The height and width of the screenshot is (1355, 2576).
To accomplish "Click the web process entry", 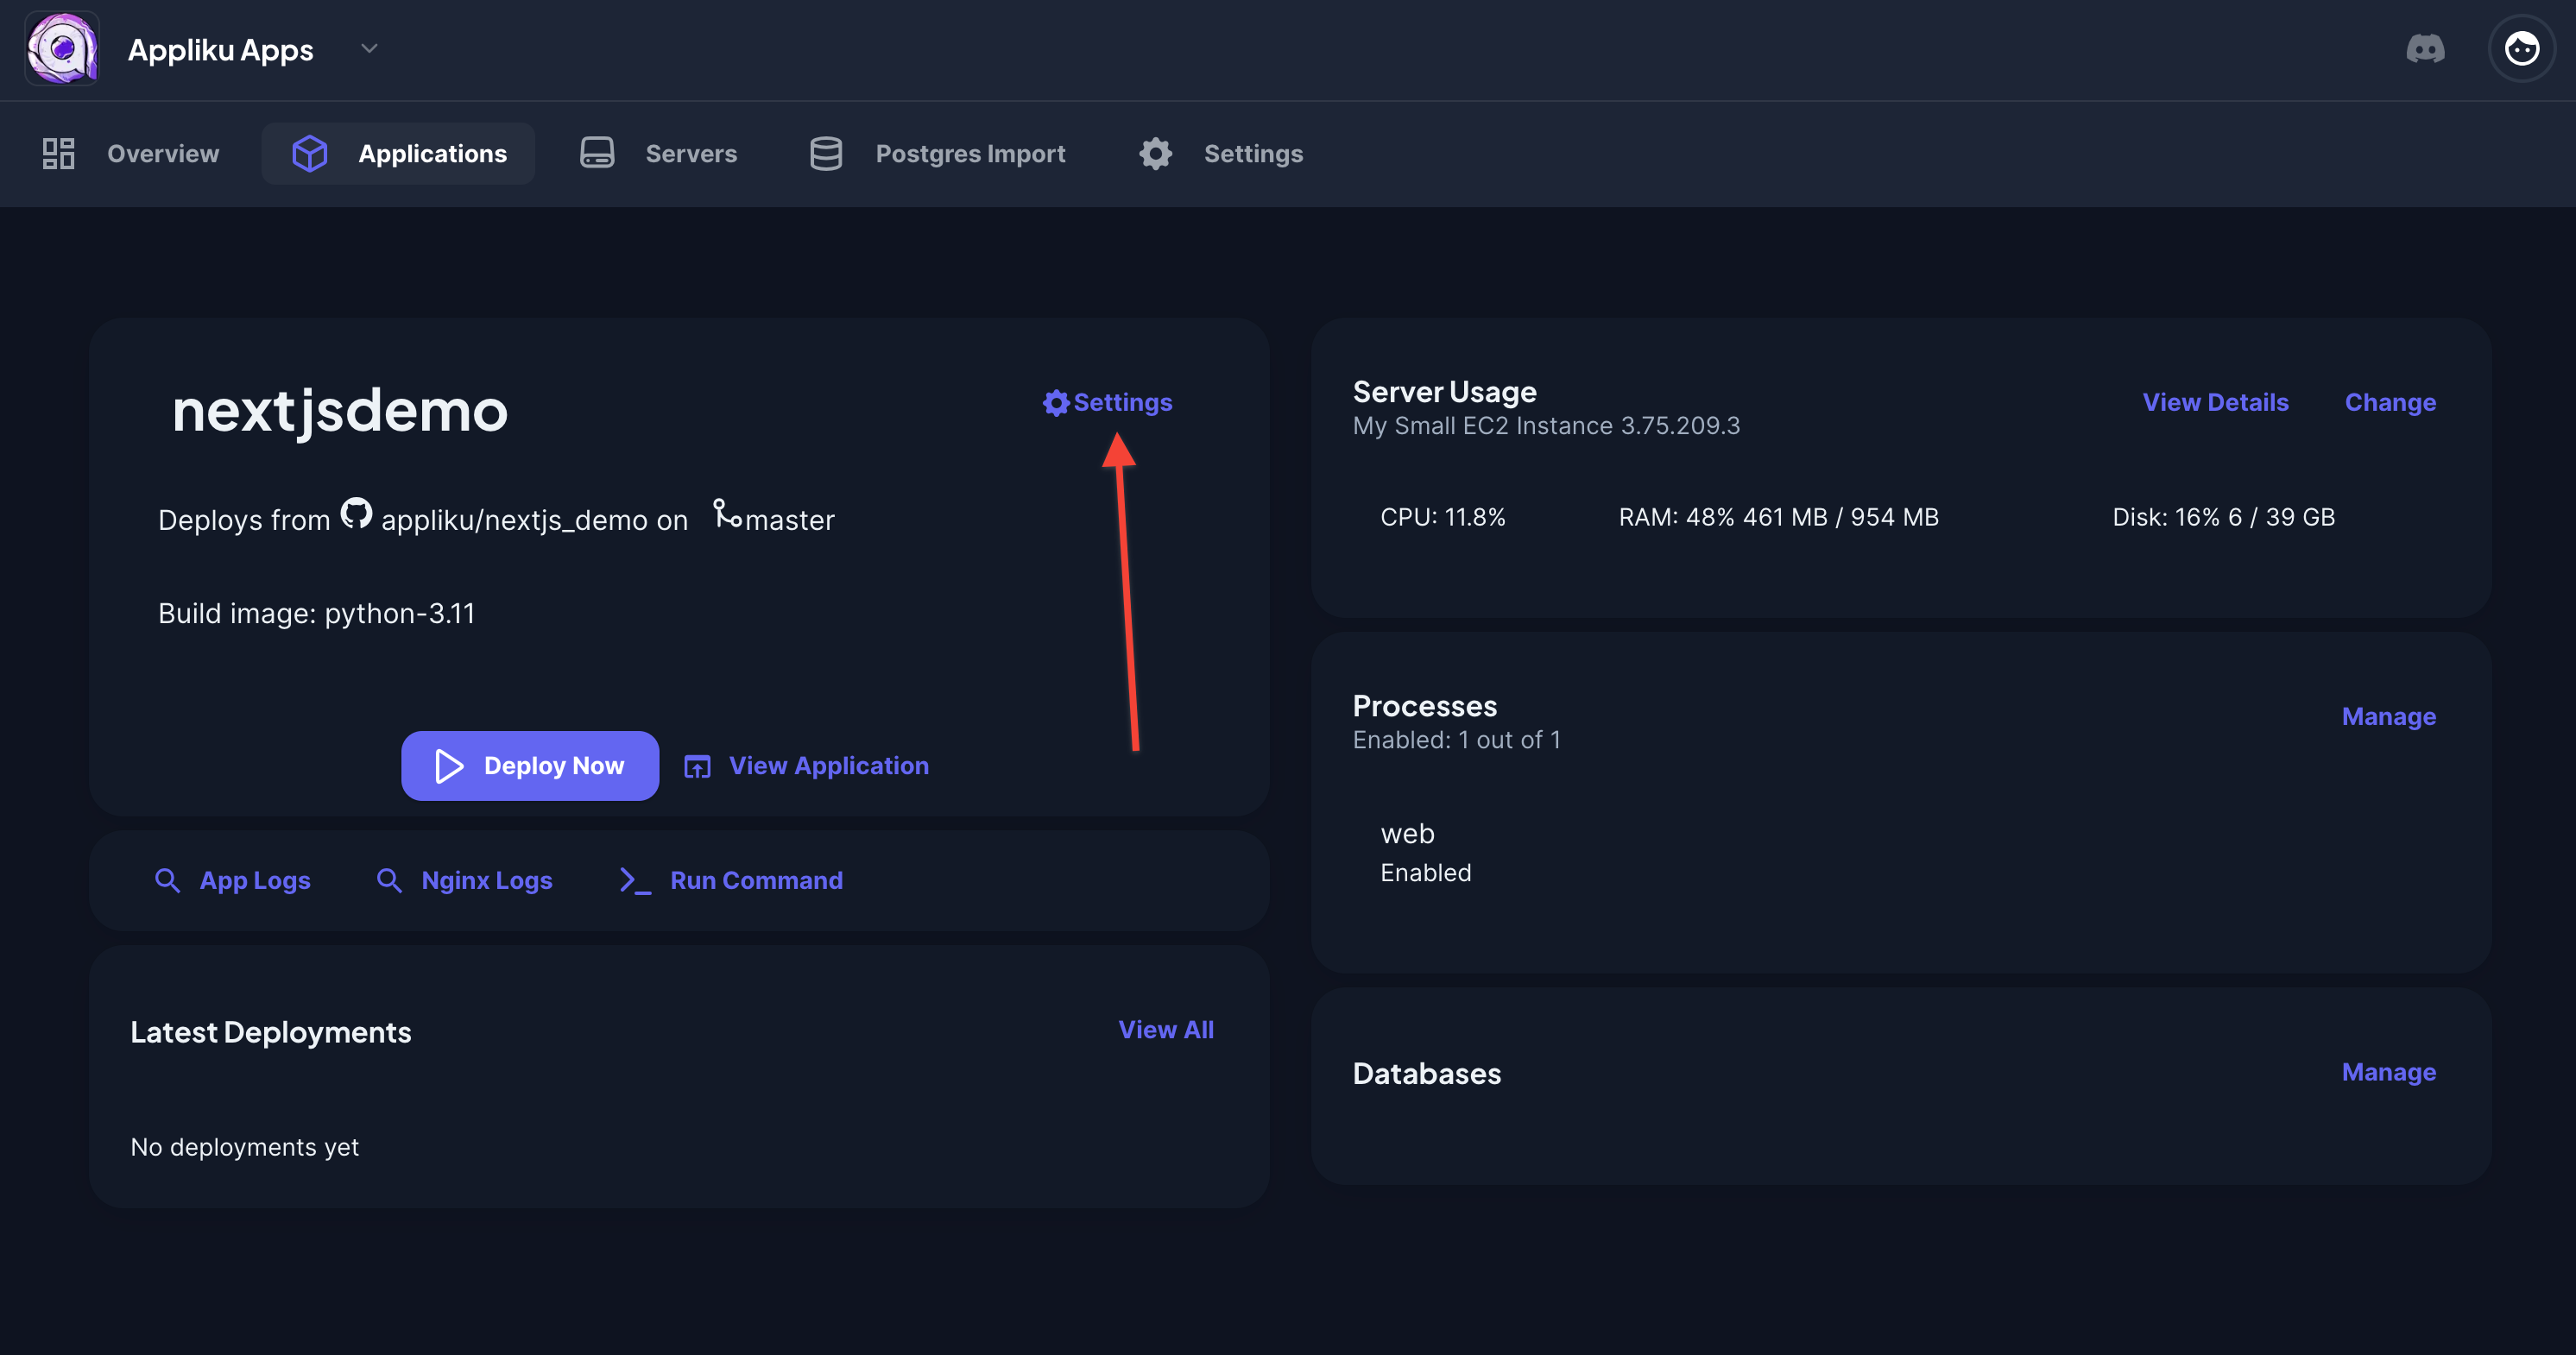I will (1407, 833).
